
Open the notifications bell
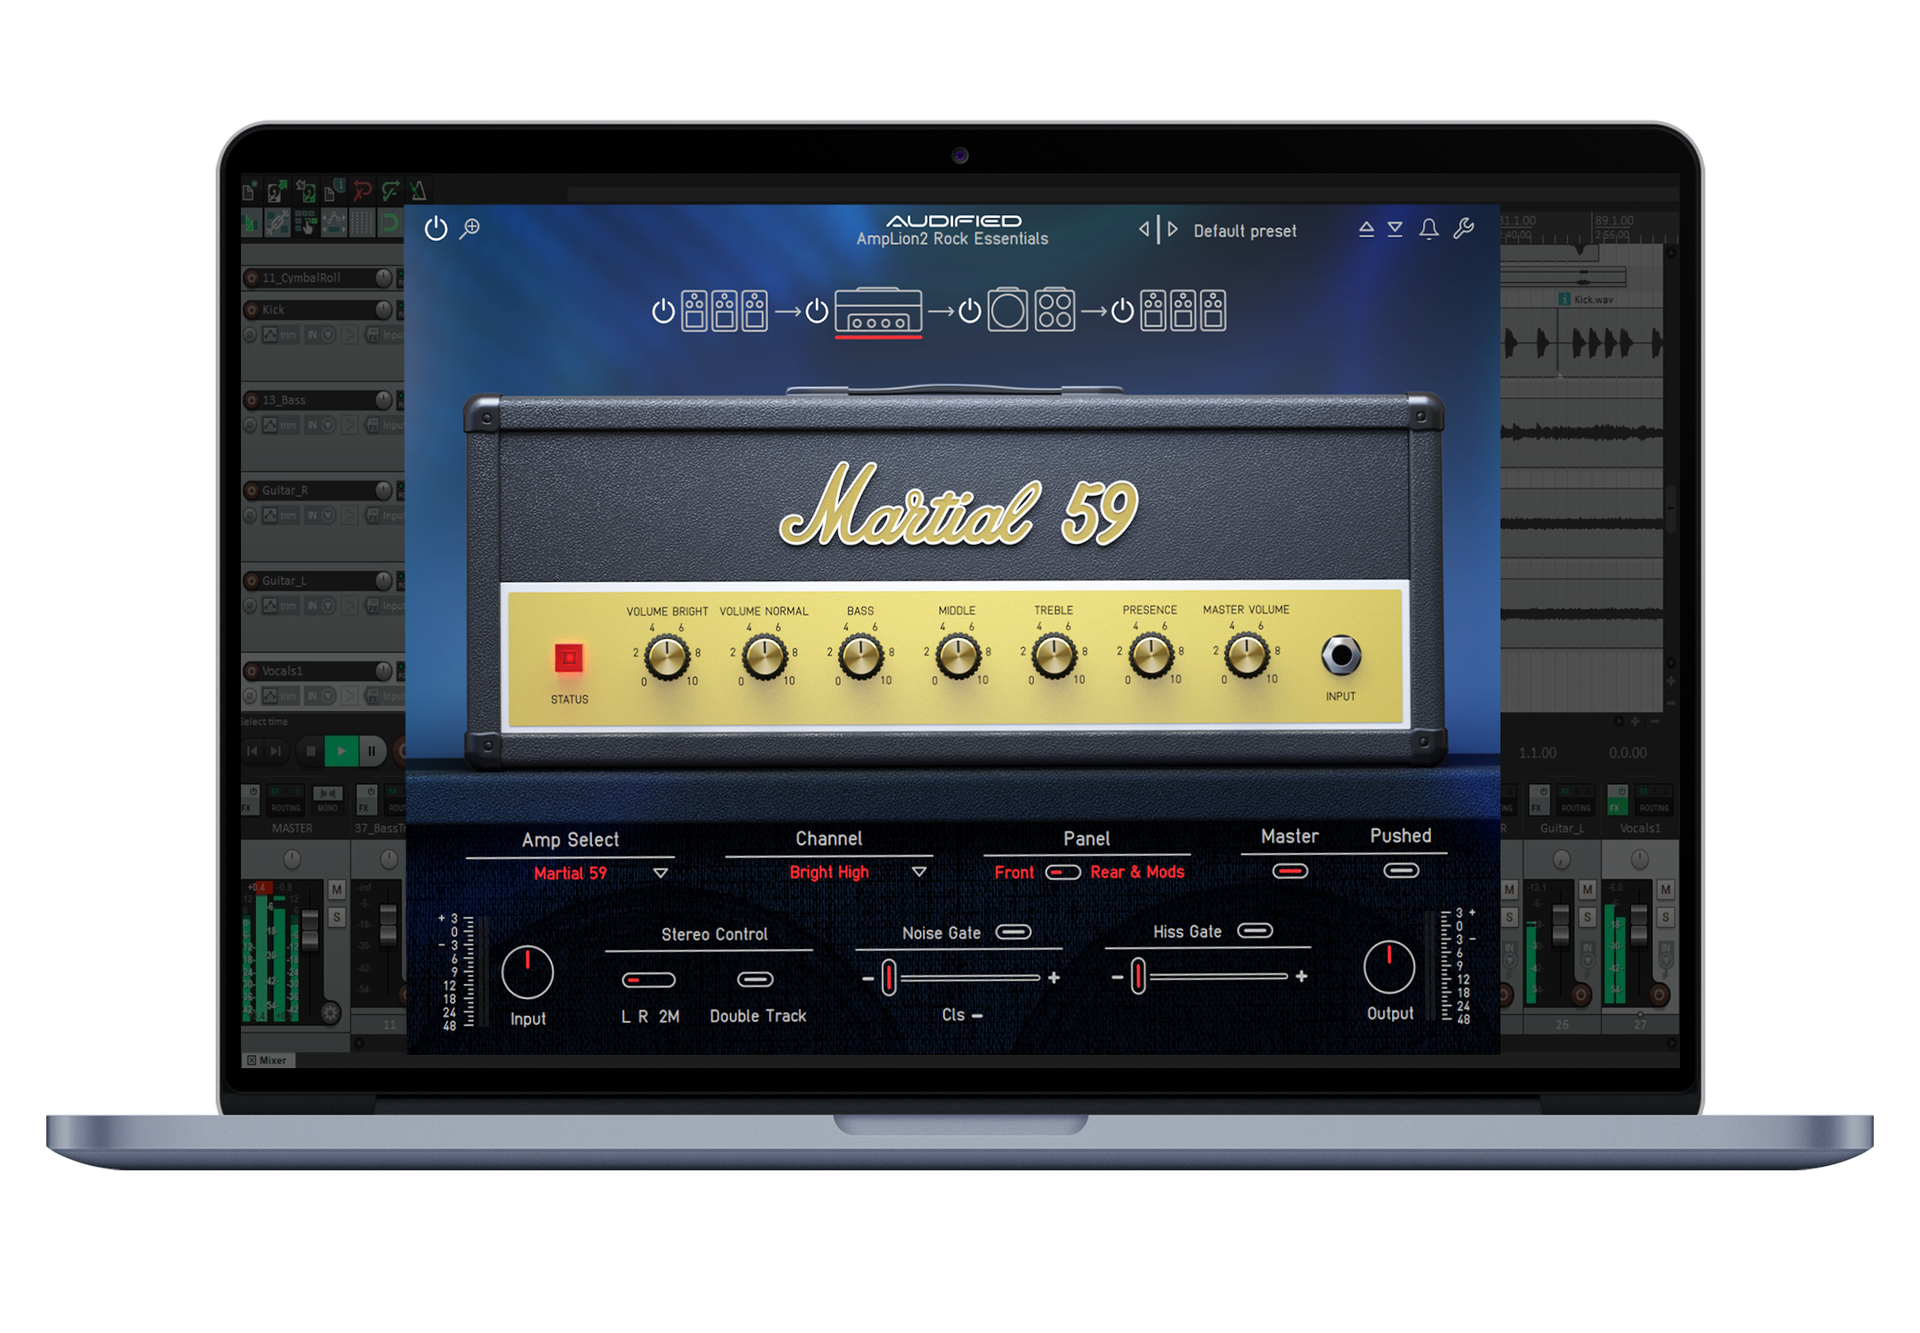(x=1429, y=229)
